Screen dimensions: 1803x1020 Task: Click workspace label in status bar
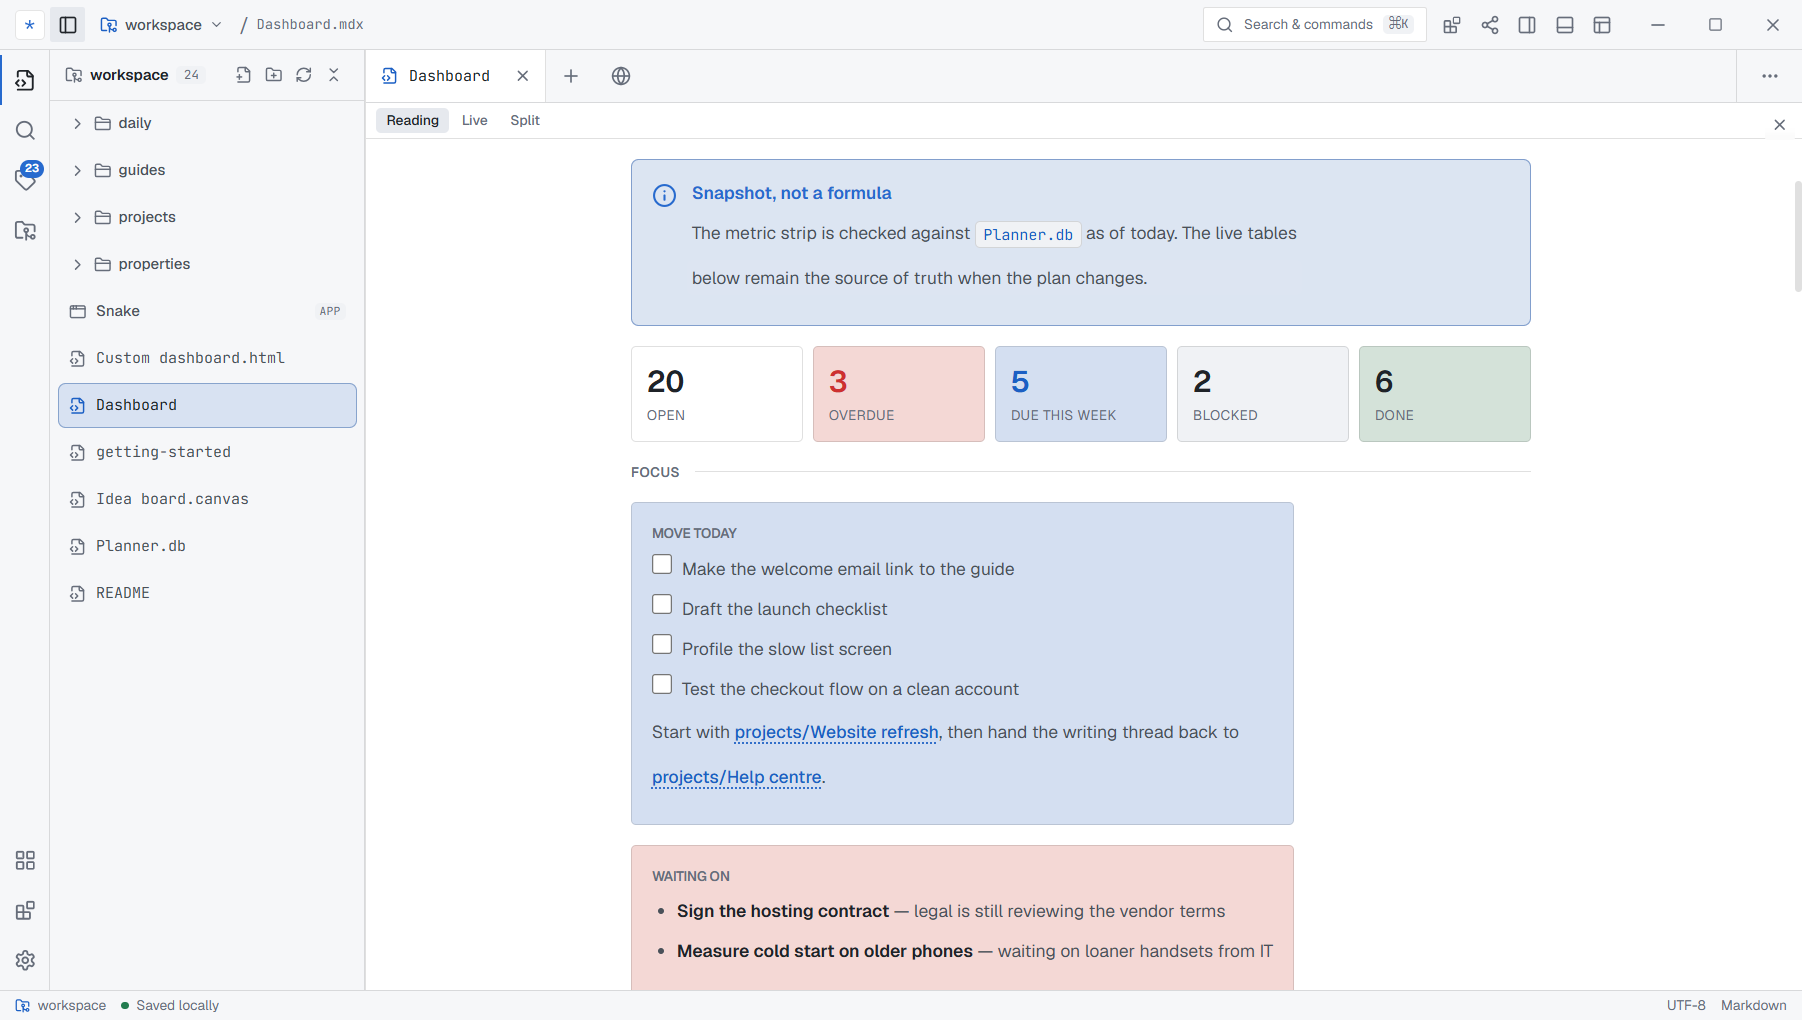61,1006
